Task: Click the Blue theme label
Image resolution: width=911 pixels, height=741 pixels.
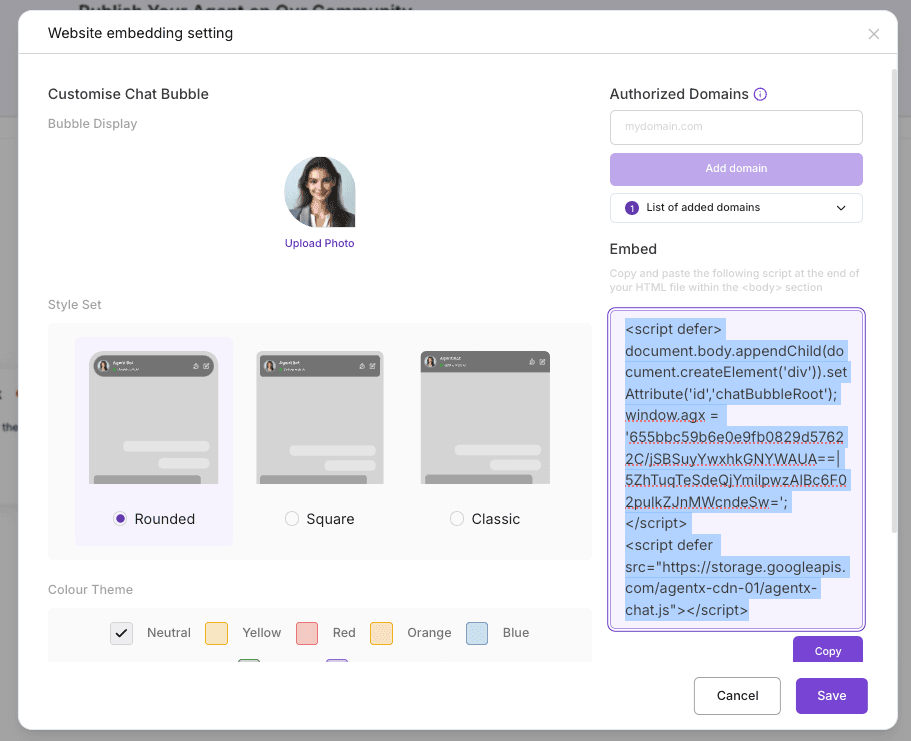Action: pos(515,633)
